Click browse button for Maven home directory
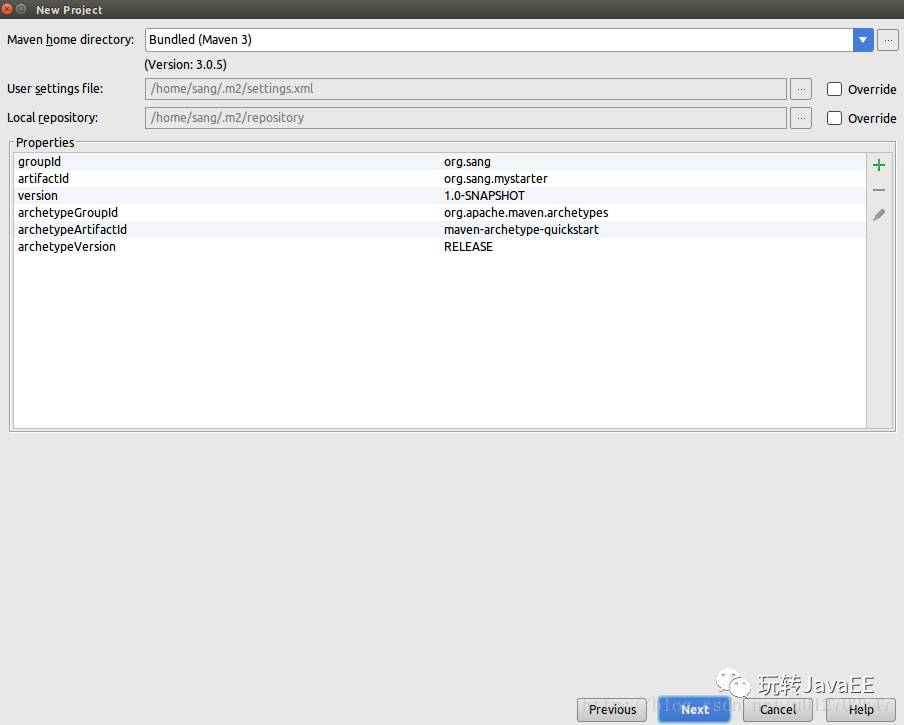 [x=887, y=40]
